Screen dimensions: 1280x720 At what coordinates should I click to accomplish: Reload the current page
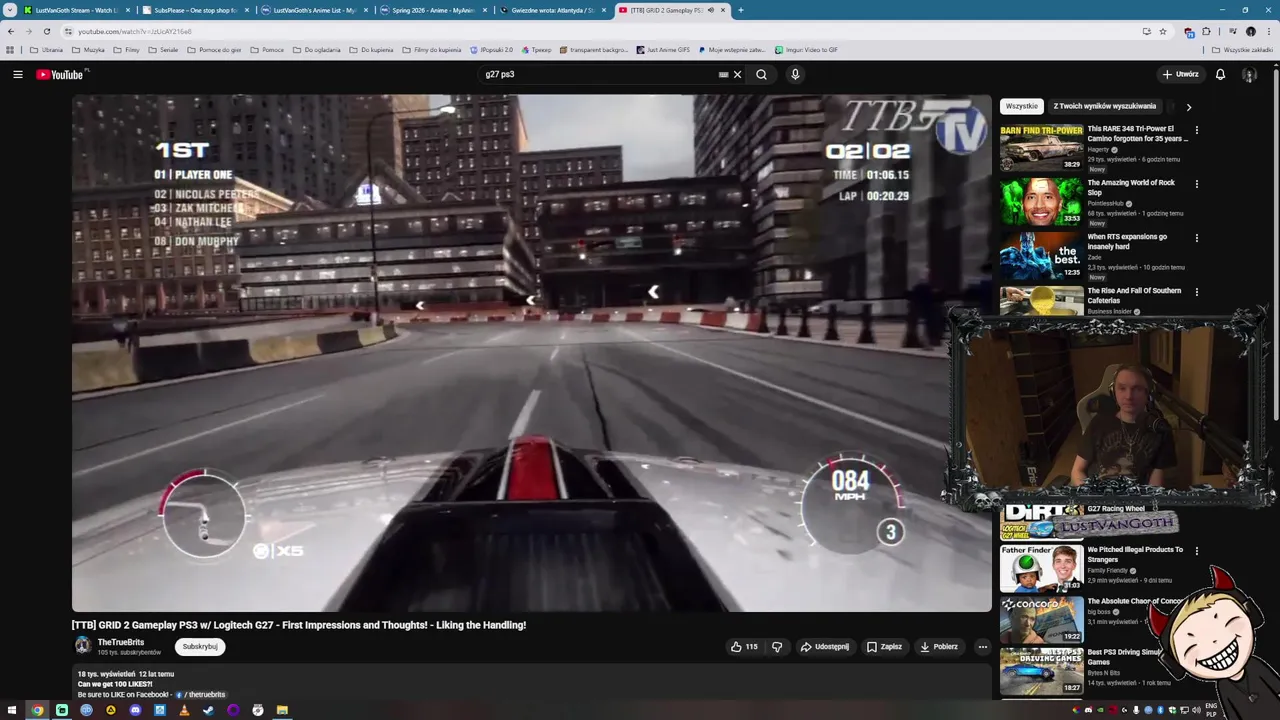pos(46,31)
